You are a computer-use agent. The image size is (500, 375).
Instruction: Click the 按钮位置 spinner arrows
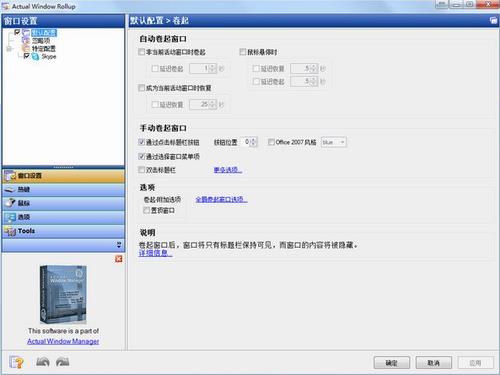253,142
